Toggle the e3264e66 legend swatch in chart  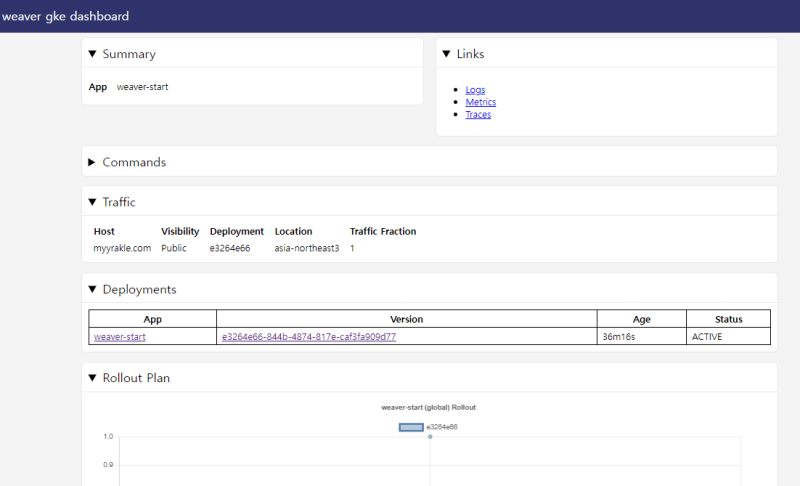[411, 427]
